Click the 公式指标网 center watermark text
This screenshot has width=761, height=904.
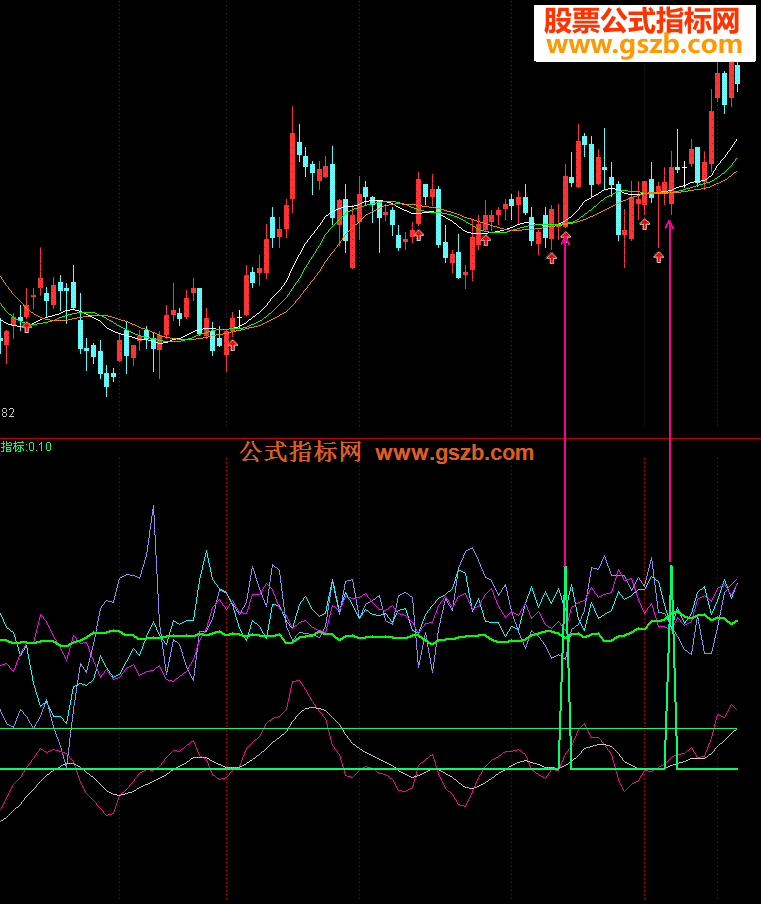(300, 452)
